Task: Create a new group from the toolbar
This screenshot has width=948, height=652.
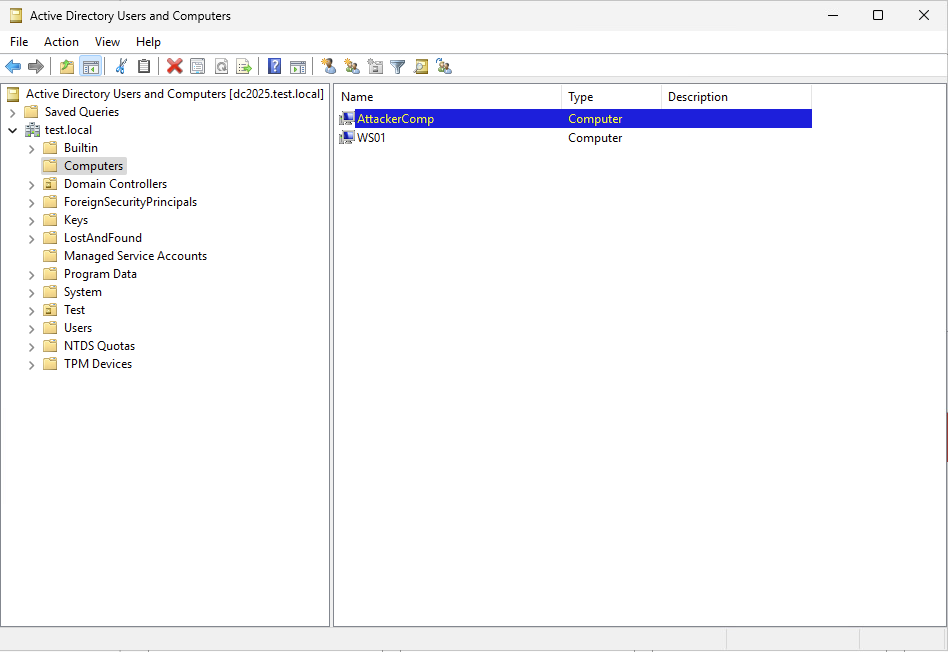Action: (x=352, y=66)
